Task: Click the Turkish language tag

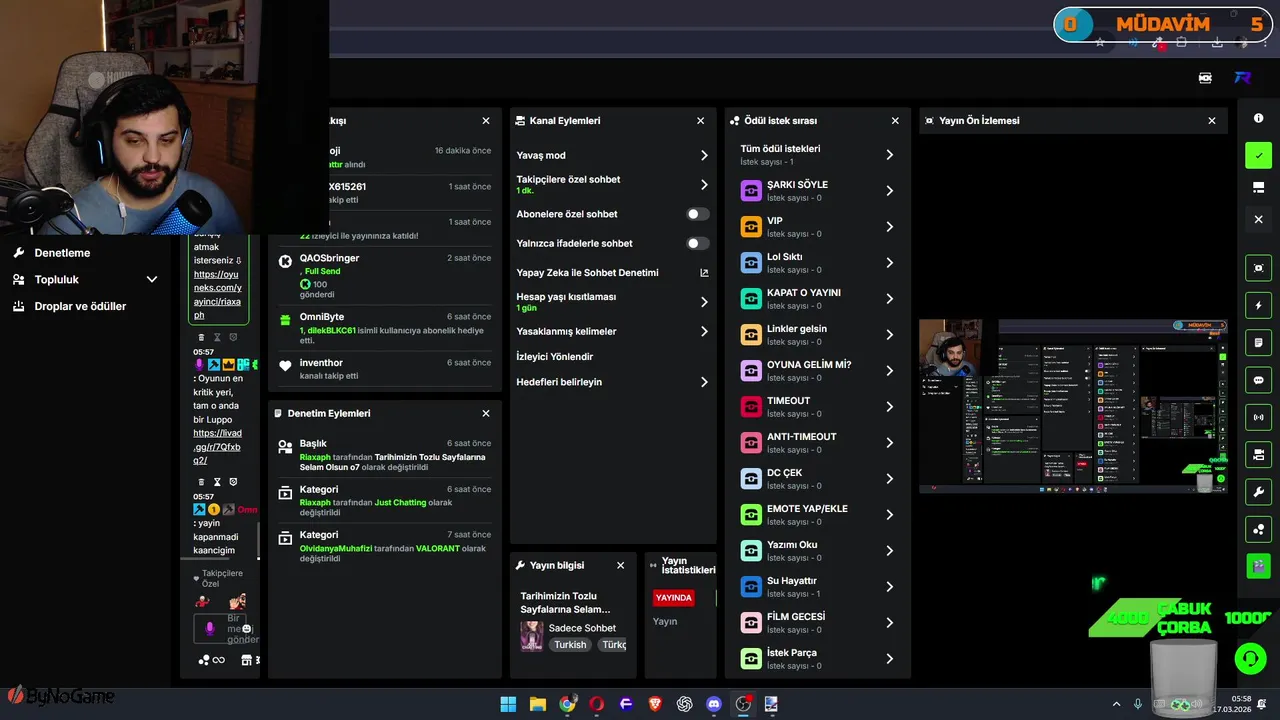Action: coord(570,645)
